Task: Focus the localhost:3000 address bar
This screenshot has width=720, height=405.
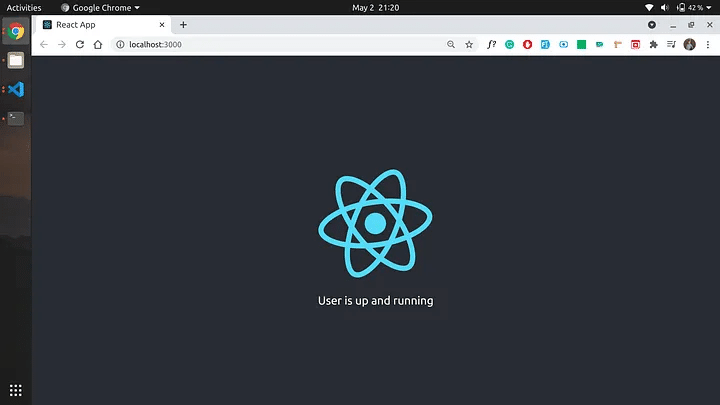Action: pos(294,45)
